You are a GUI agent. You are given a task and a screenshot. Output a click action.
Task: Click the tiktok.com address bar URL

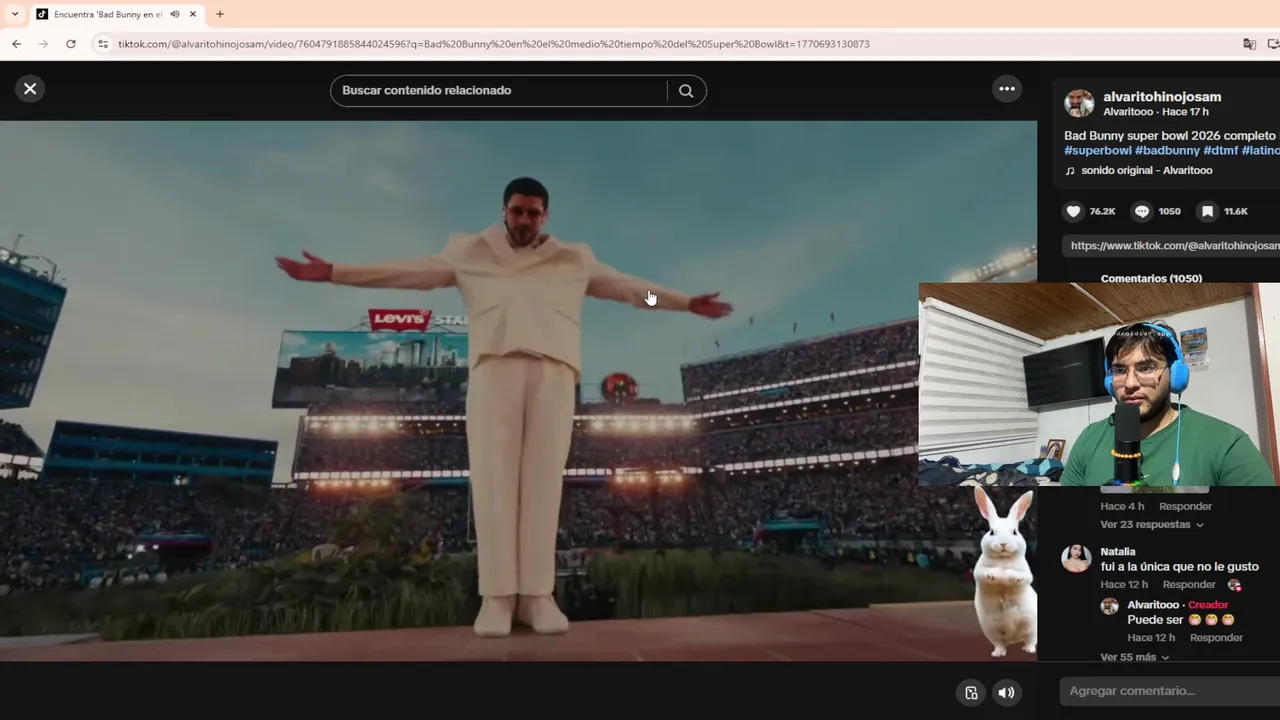click(x=494, y=44)
